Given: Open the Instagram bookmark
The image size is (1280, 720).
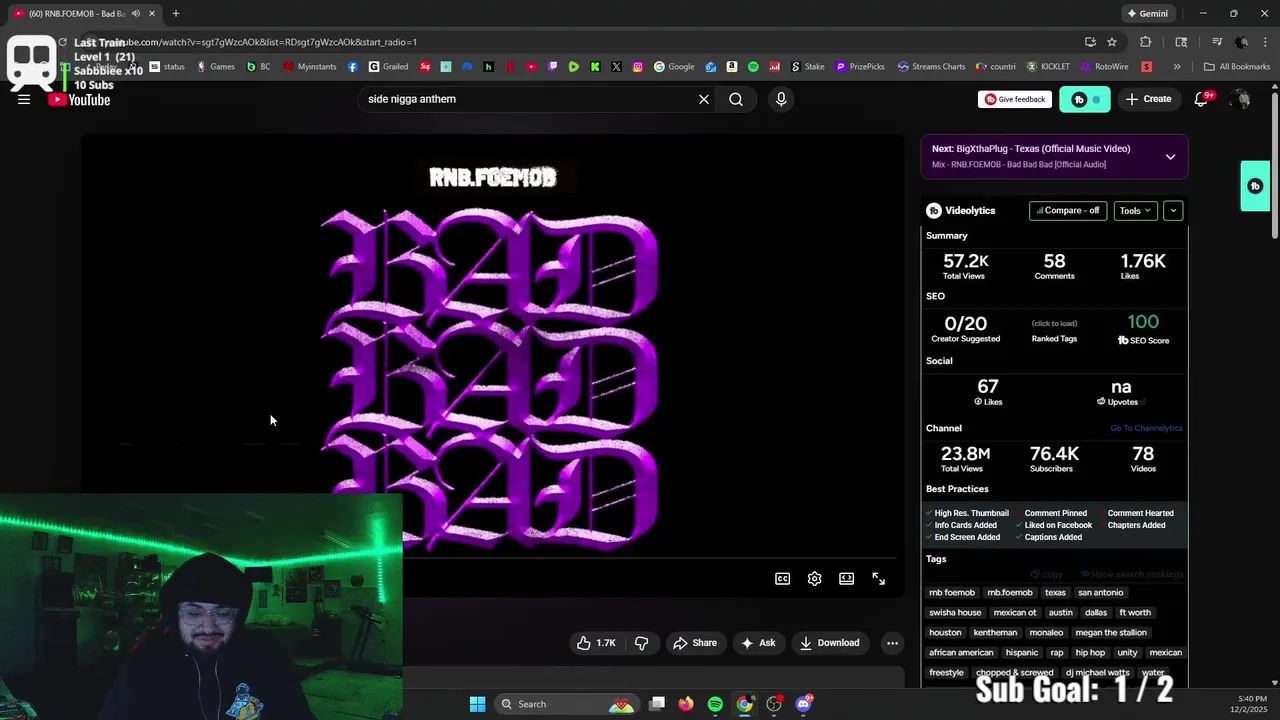Looking at the screenshot, I should [638, 67].
